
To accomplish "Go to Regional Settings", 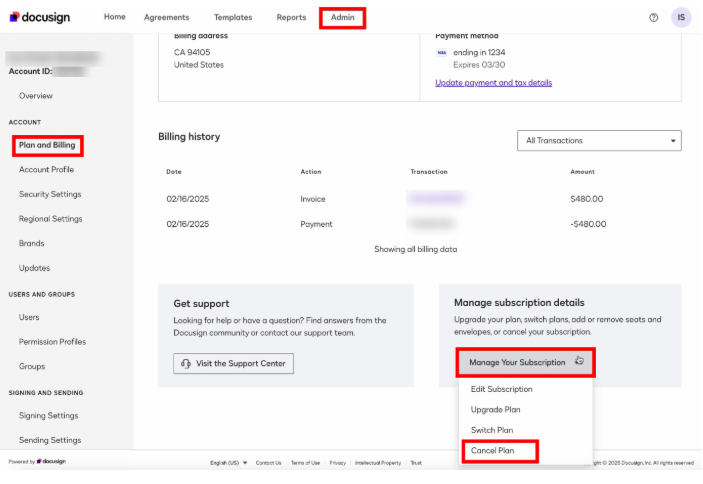I will pos(50,219).
